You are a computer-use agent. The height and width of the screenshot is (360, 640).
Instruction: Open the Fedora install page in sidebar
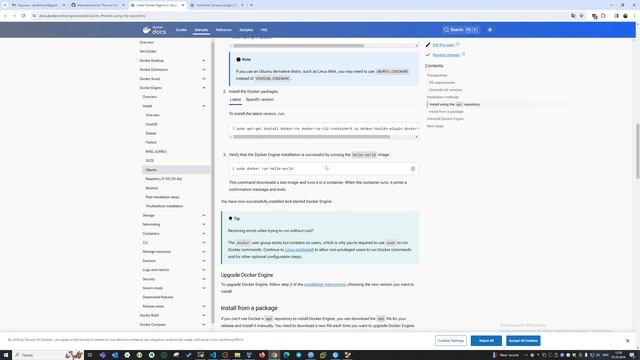click(x=151, y=142)
